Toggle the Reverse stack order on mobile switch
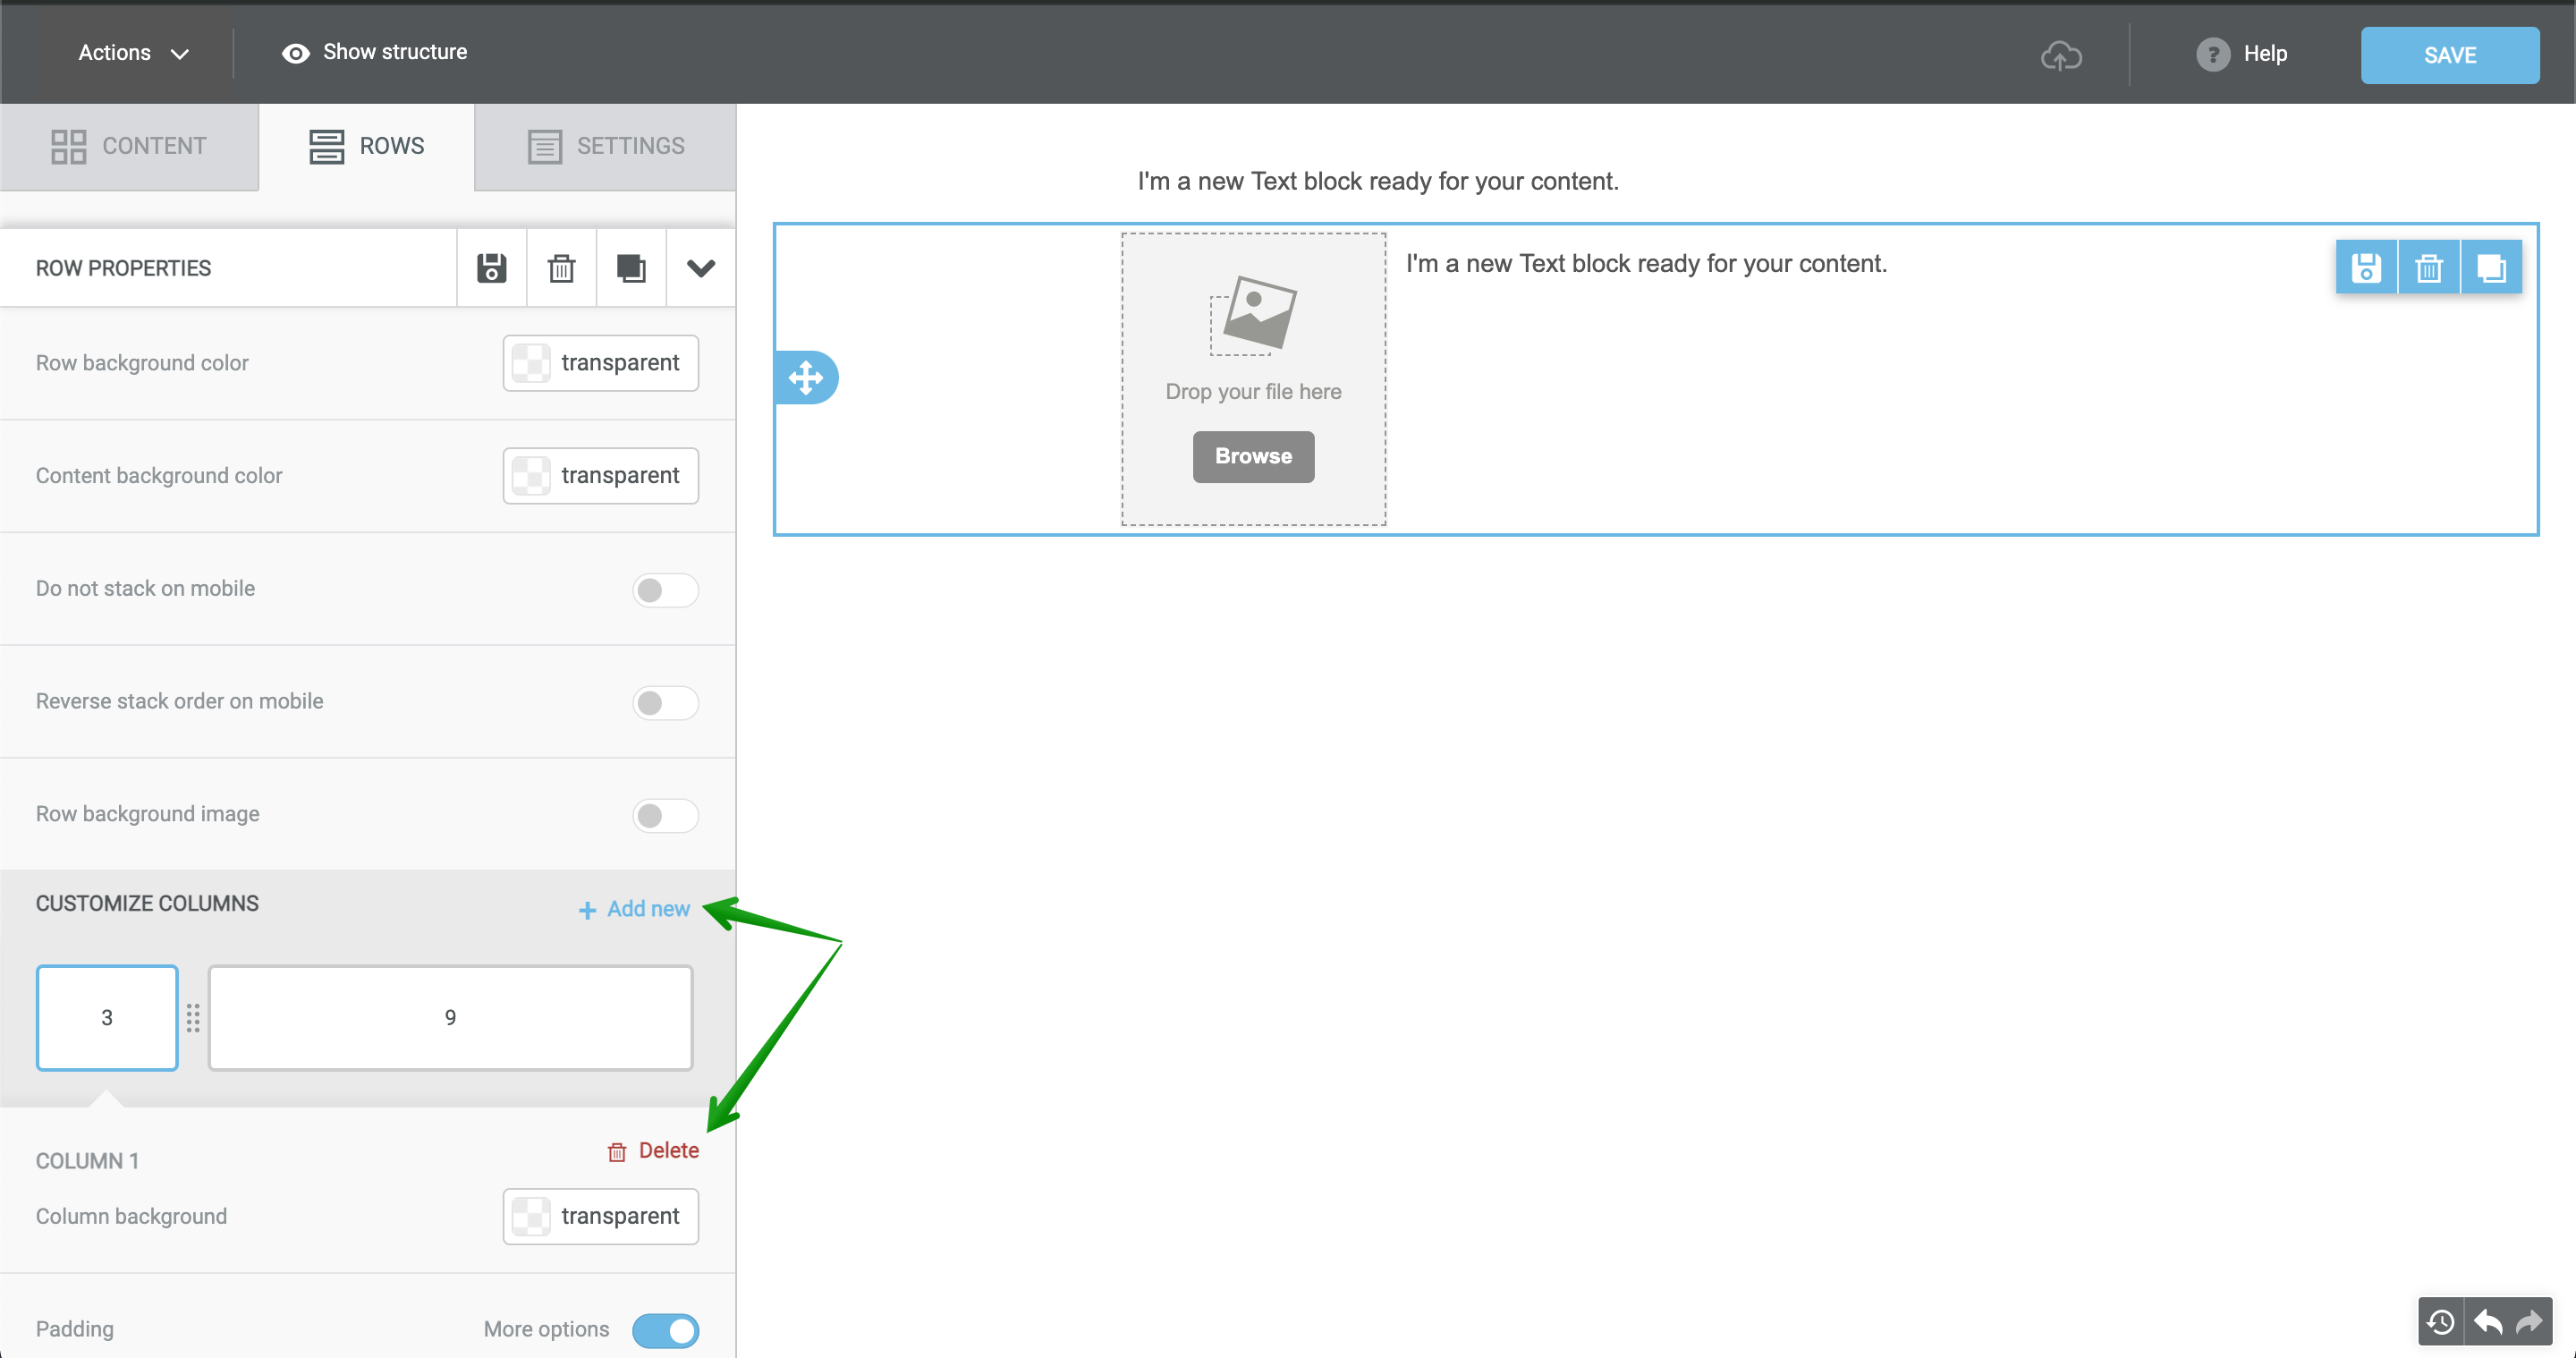The image size is (2576, 1358). tap(665, 702)
